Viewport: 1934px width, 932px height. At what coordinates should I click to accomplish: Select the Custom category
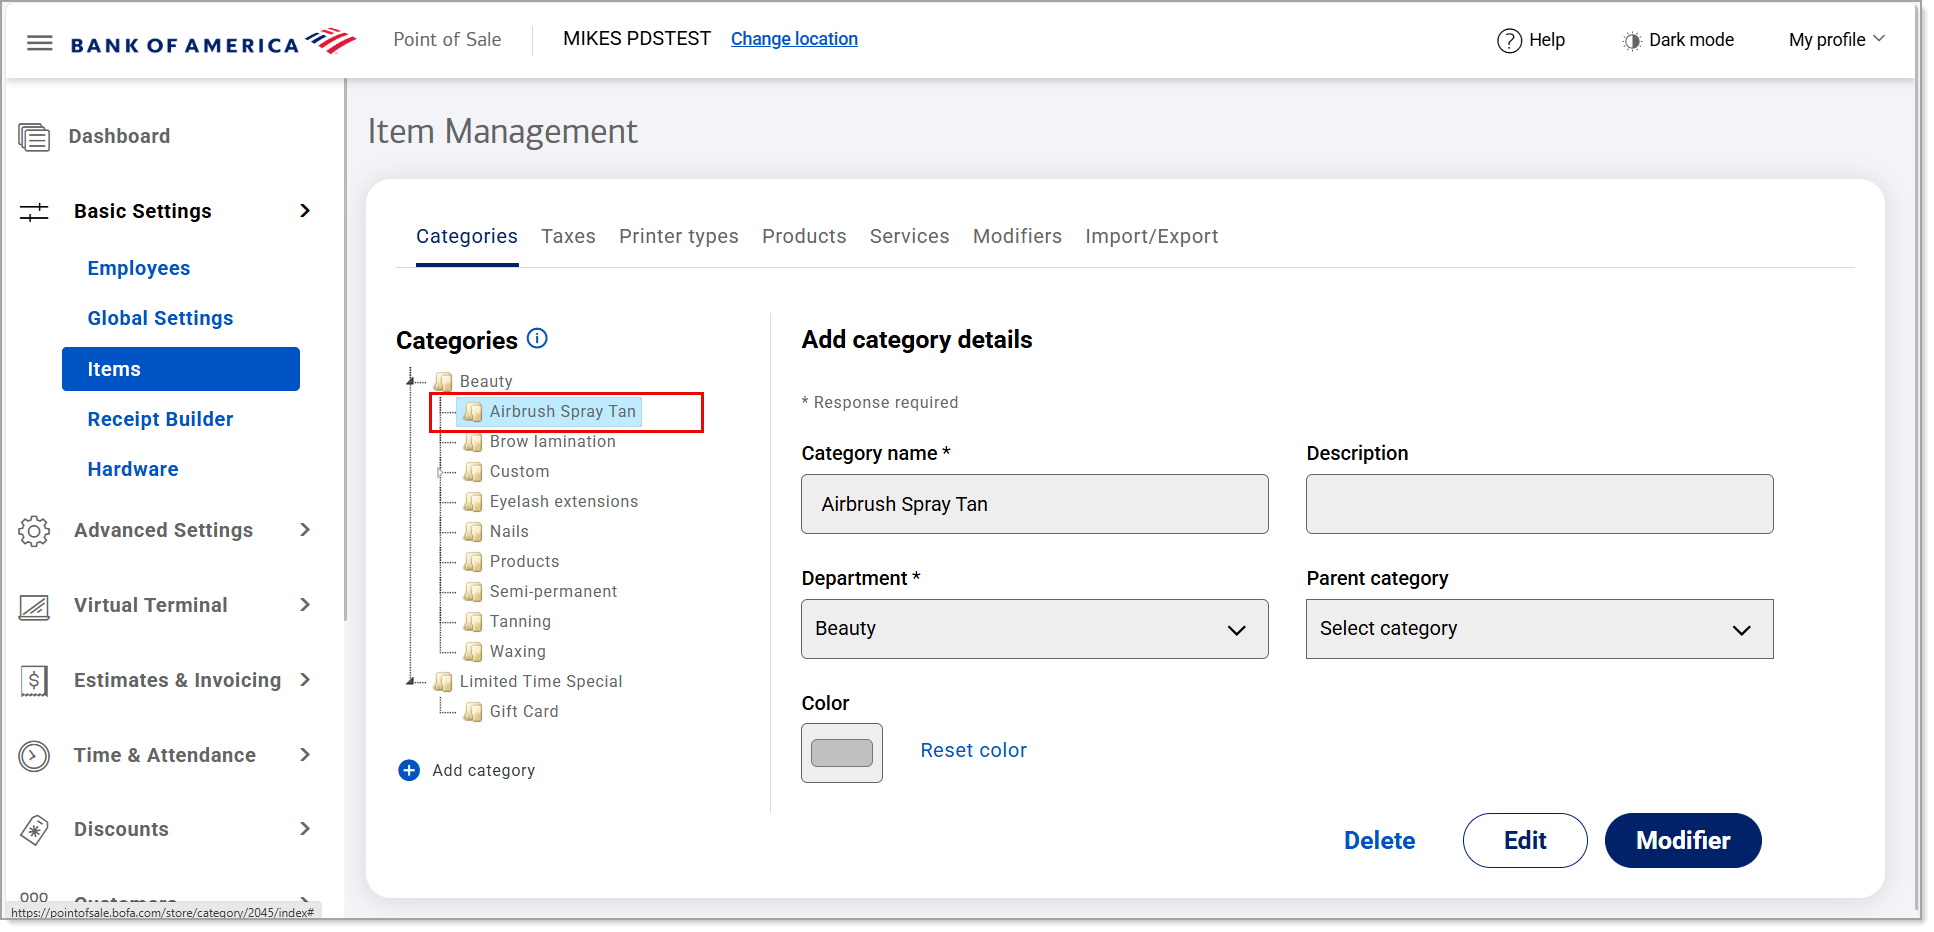point(519,472)
